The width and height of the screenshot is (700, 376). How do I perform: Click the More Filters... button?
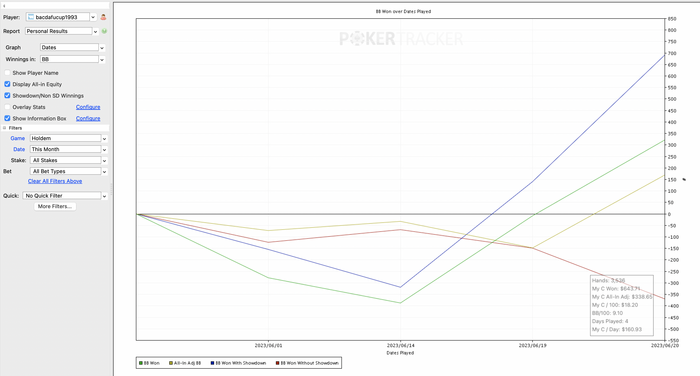pos(55,206)
